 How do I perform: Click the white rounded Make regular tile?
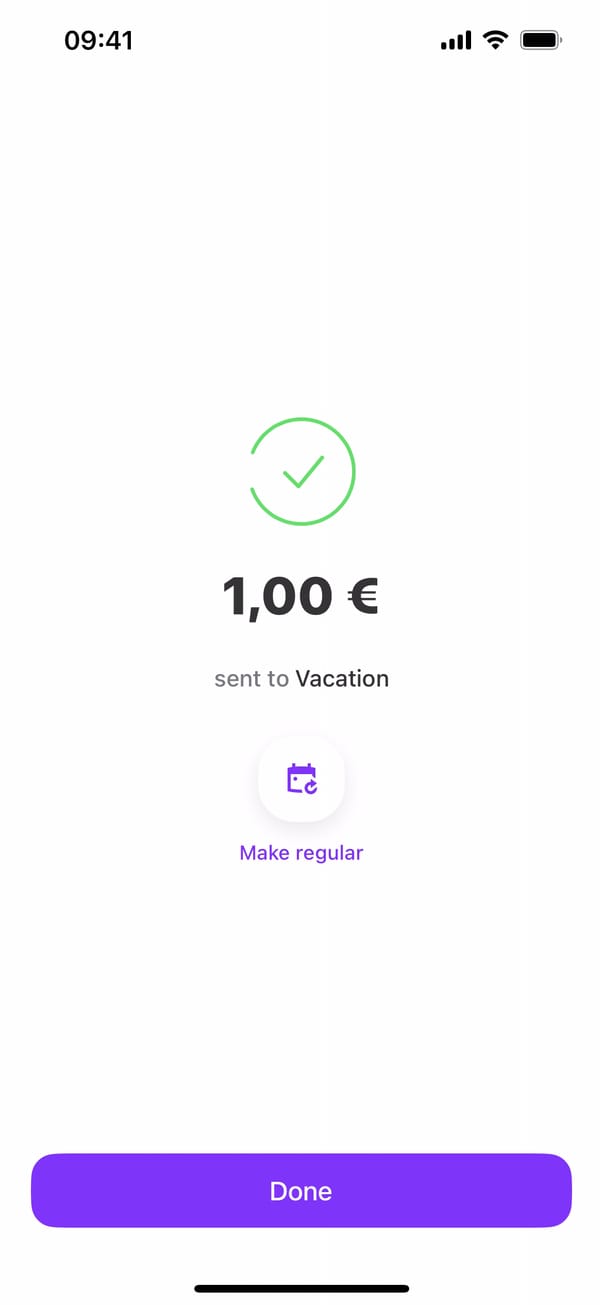click(x=301, y=779)
